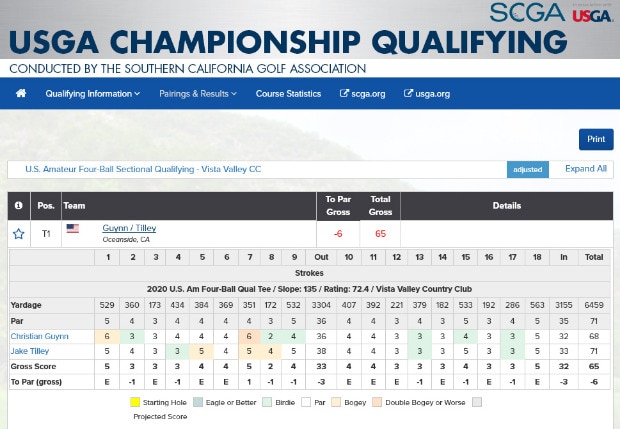The width and height of the screenshot is (620, 429).
Task: Open the Guynn / Tilley team link
Action: tap(129, 228)
